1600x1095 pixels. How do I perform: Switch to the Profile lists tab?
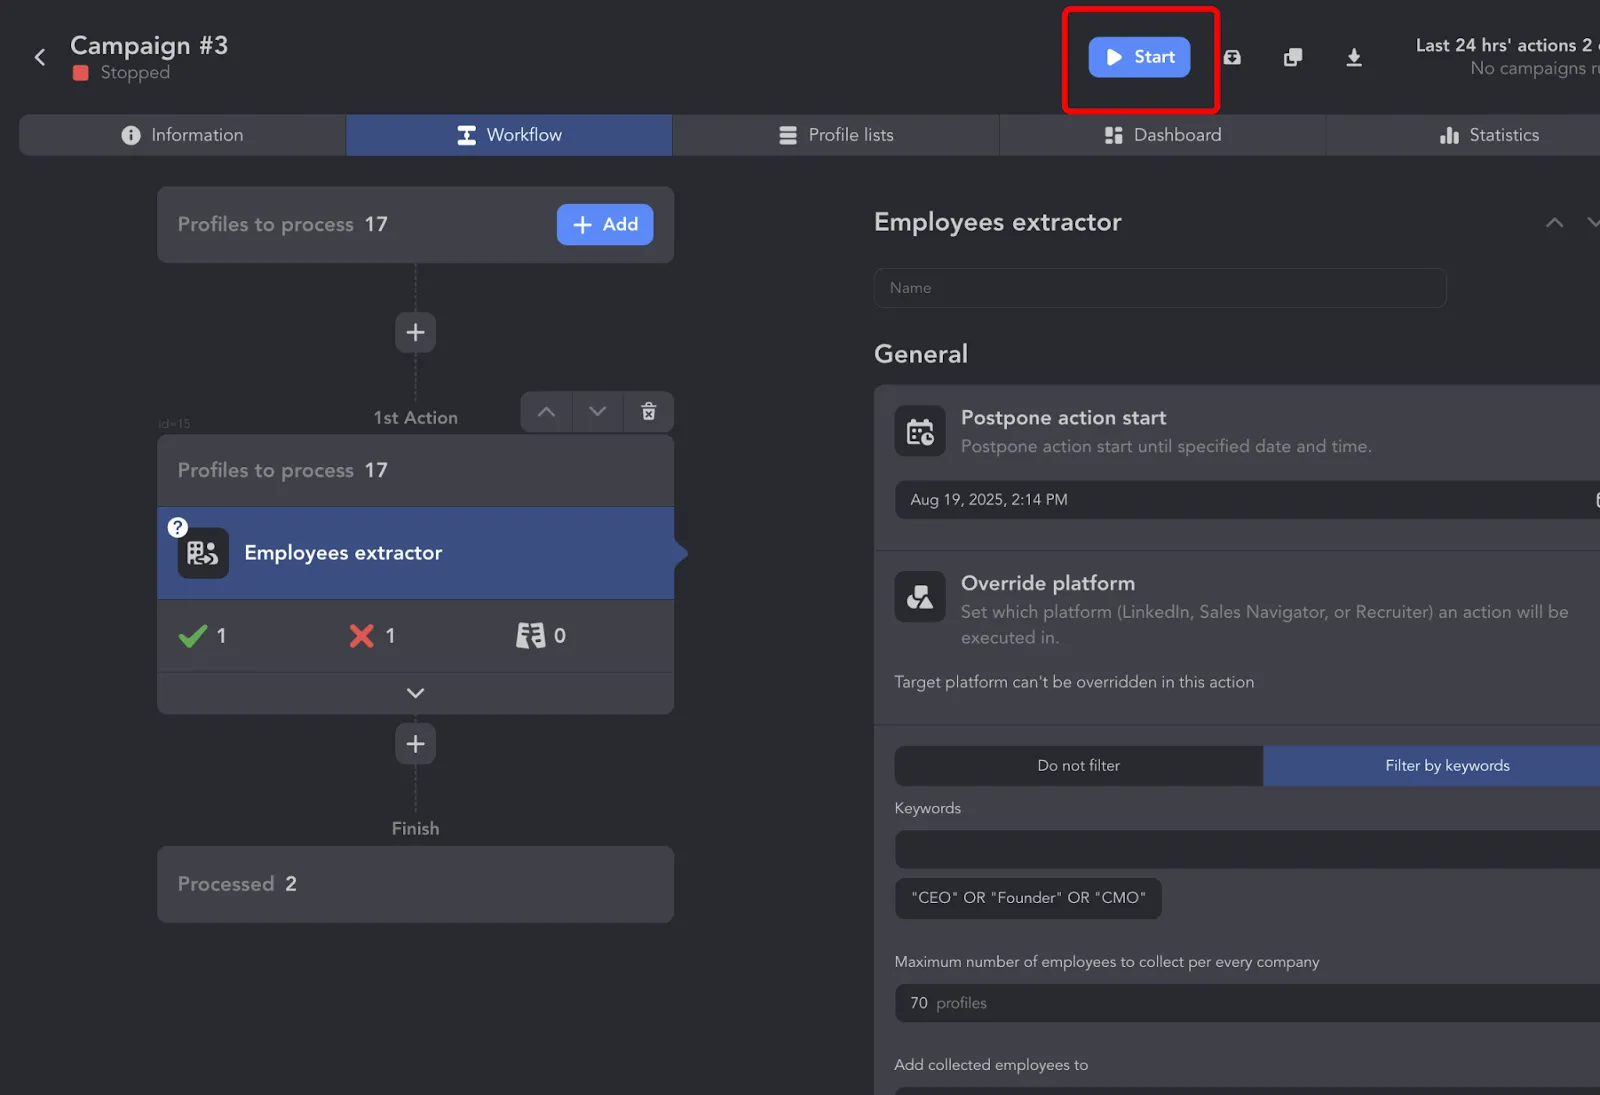click(836, 135)
